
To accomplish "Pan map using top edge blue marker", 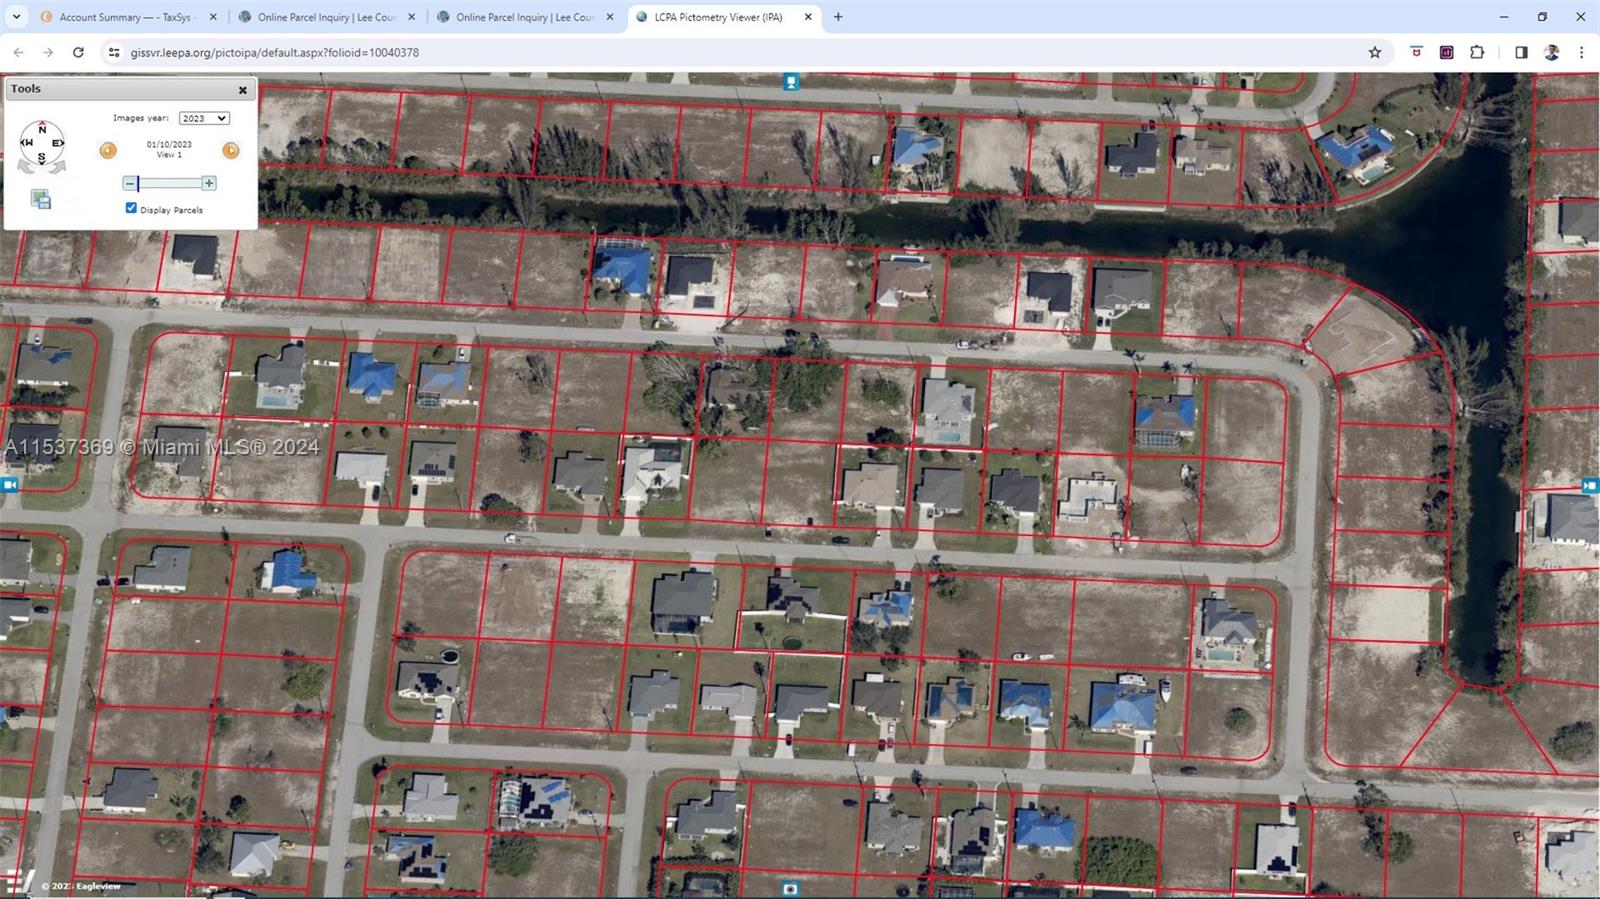I will click(x=791, y=82).
